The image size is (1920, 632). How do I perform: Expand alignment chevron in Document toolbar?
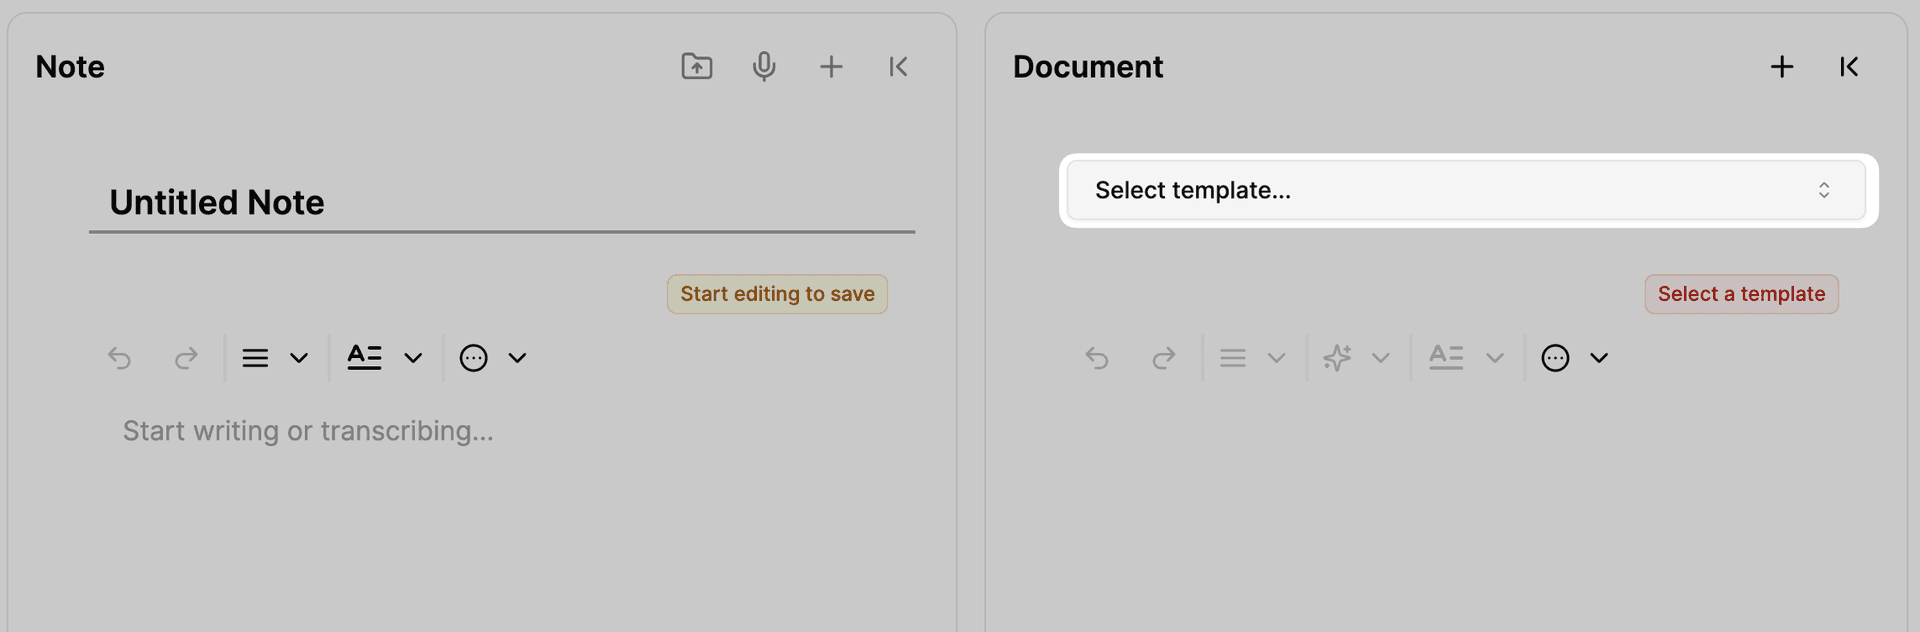1277,358
